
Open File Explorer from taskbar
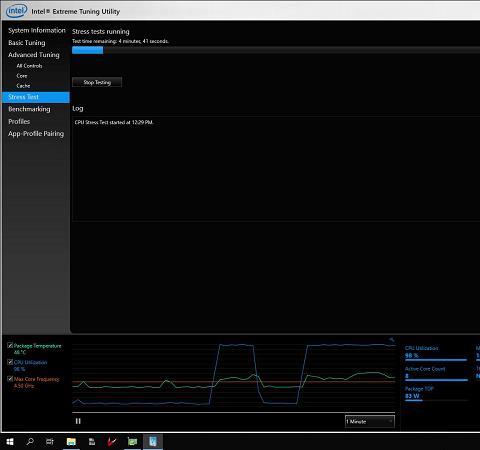(x=71, y=442)
